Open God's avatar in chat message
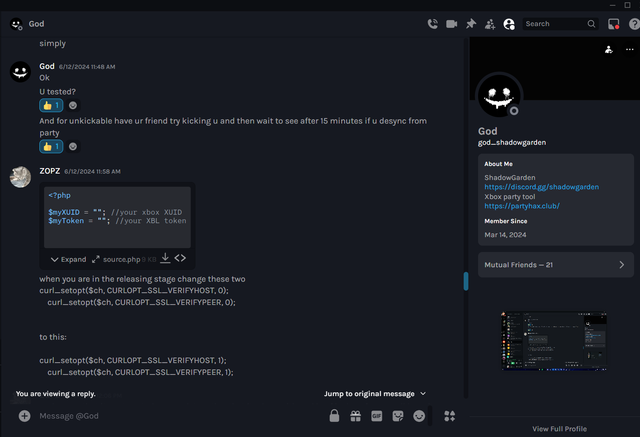Image resolution: width=640 pixels, height=437 pixels. 20,72
